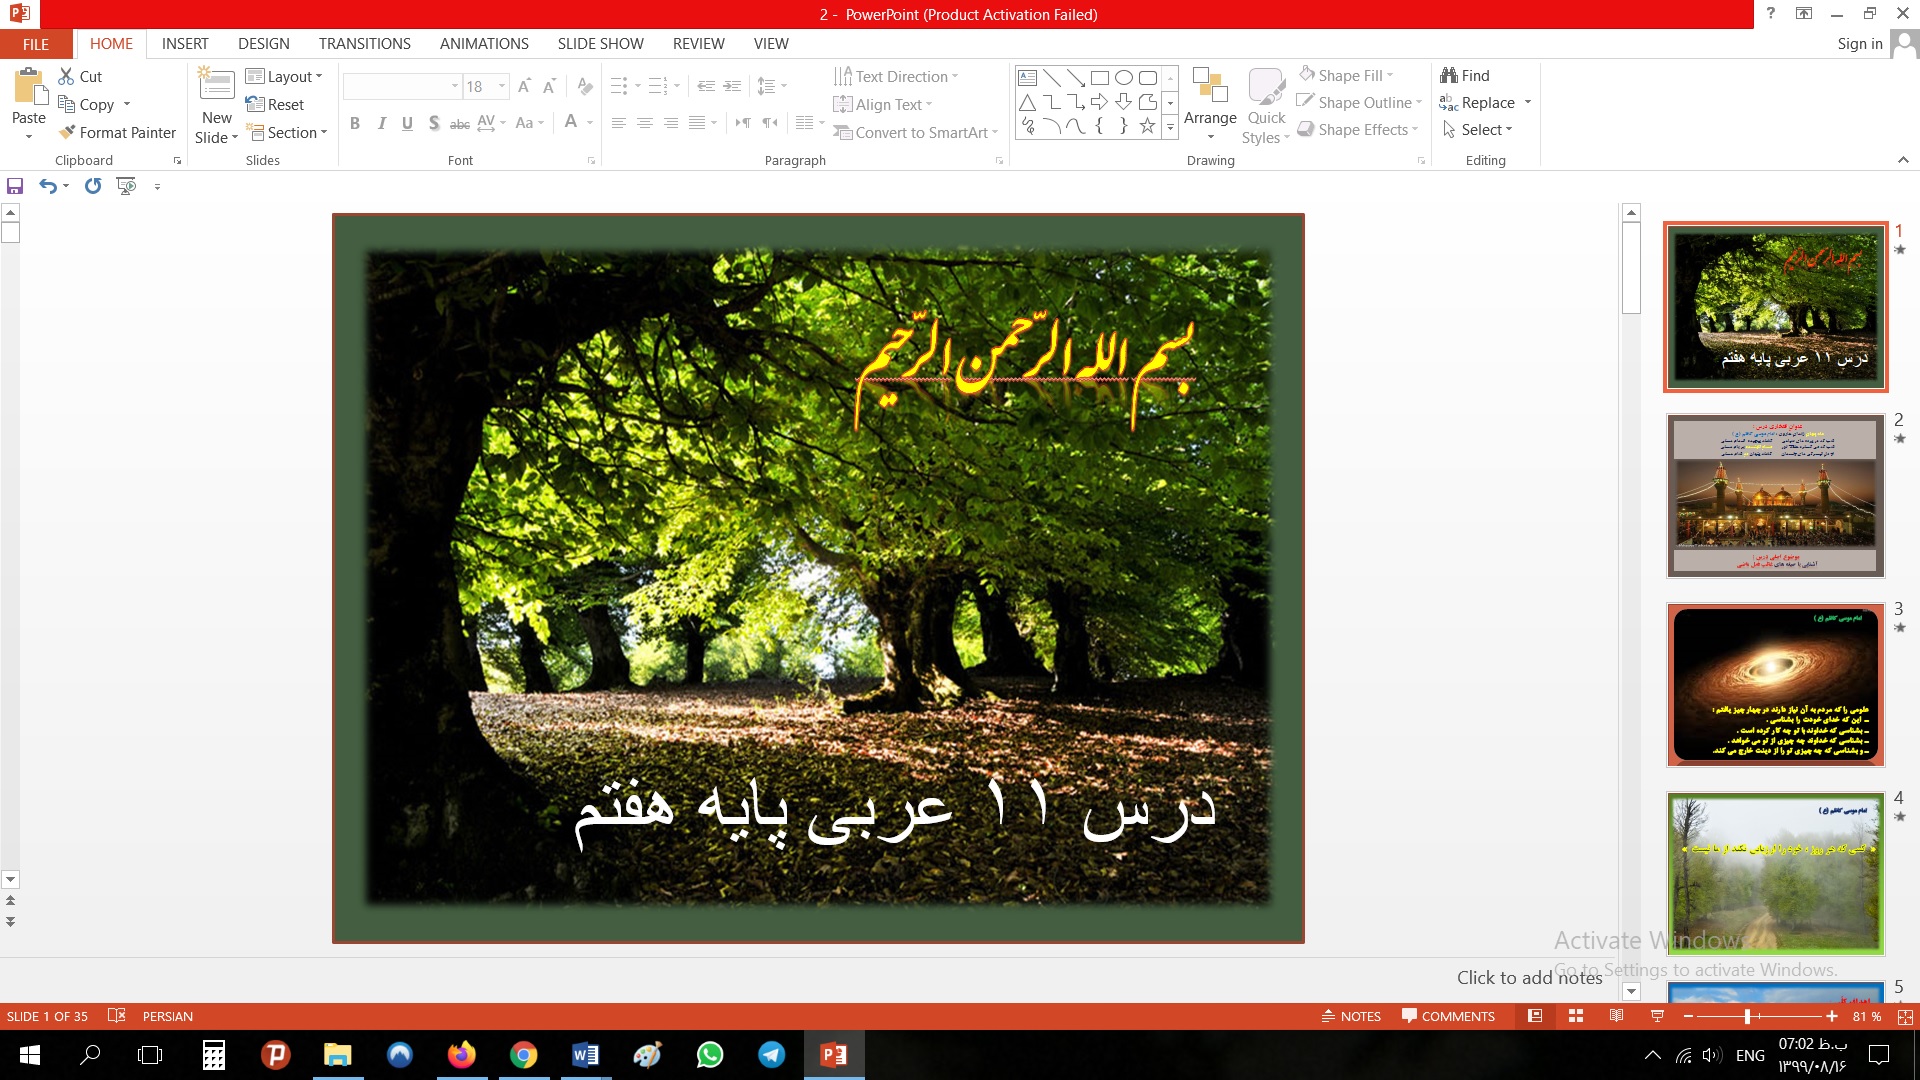The height and width of the screenshot is (1080, 1920).
Task: Switch to Reading View in status bar
Action: (1616, 1016)
